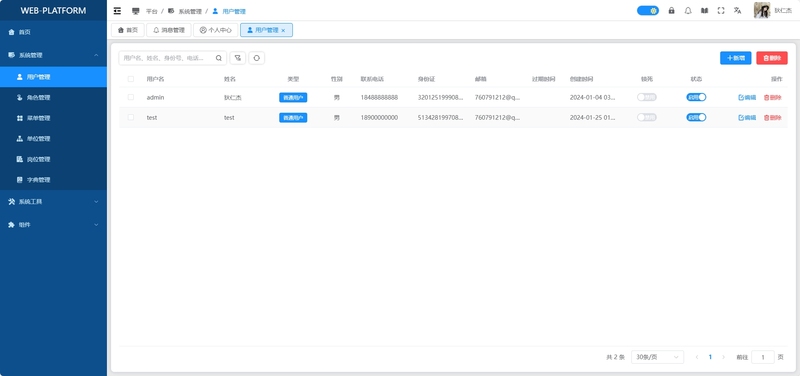Select 用户管理 in the sidebar
This screenshot has width=800, height=376.
click(x=53, y=77)
